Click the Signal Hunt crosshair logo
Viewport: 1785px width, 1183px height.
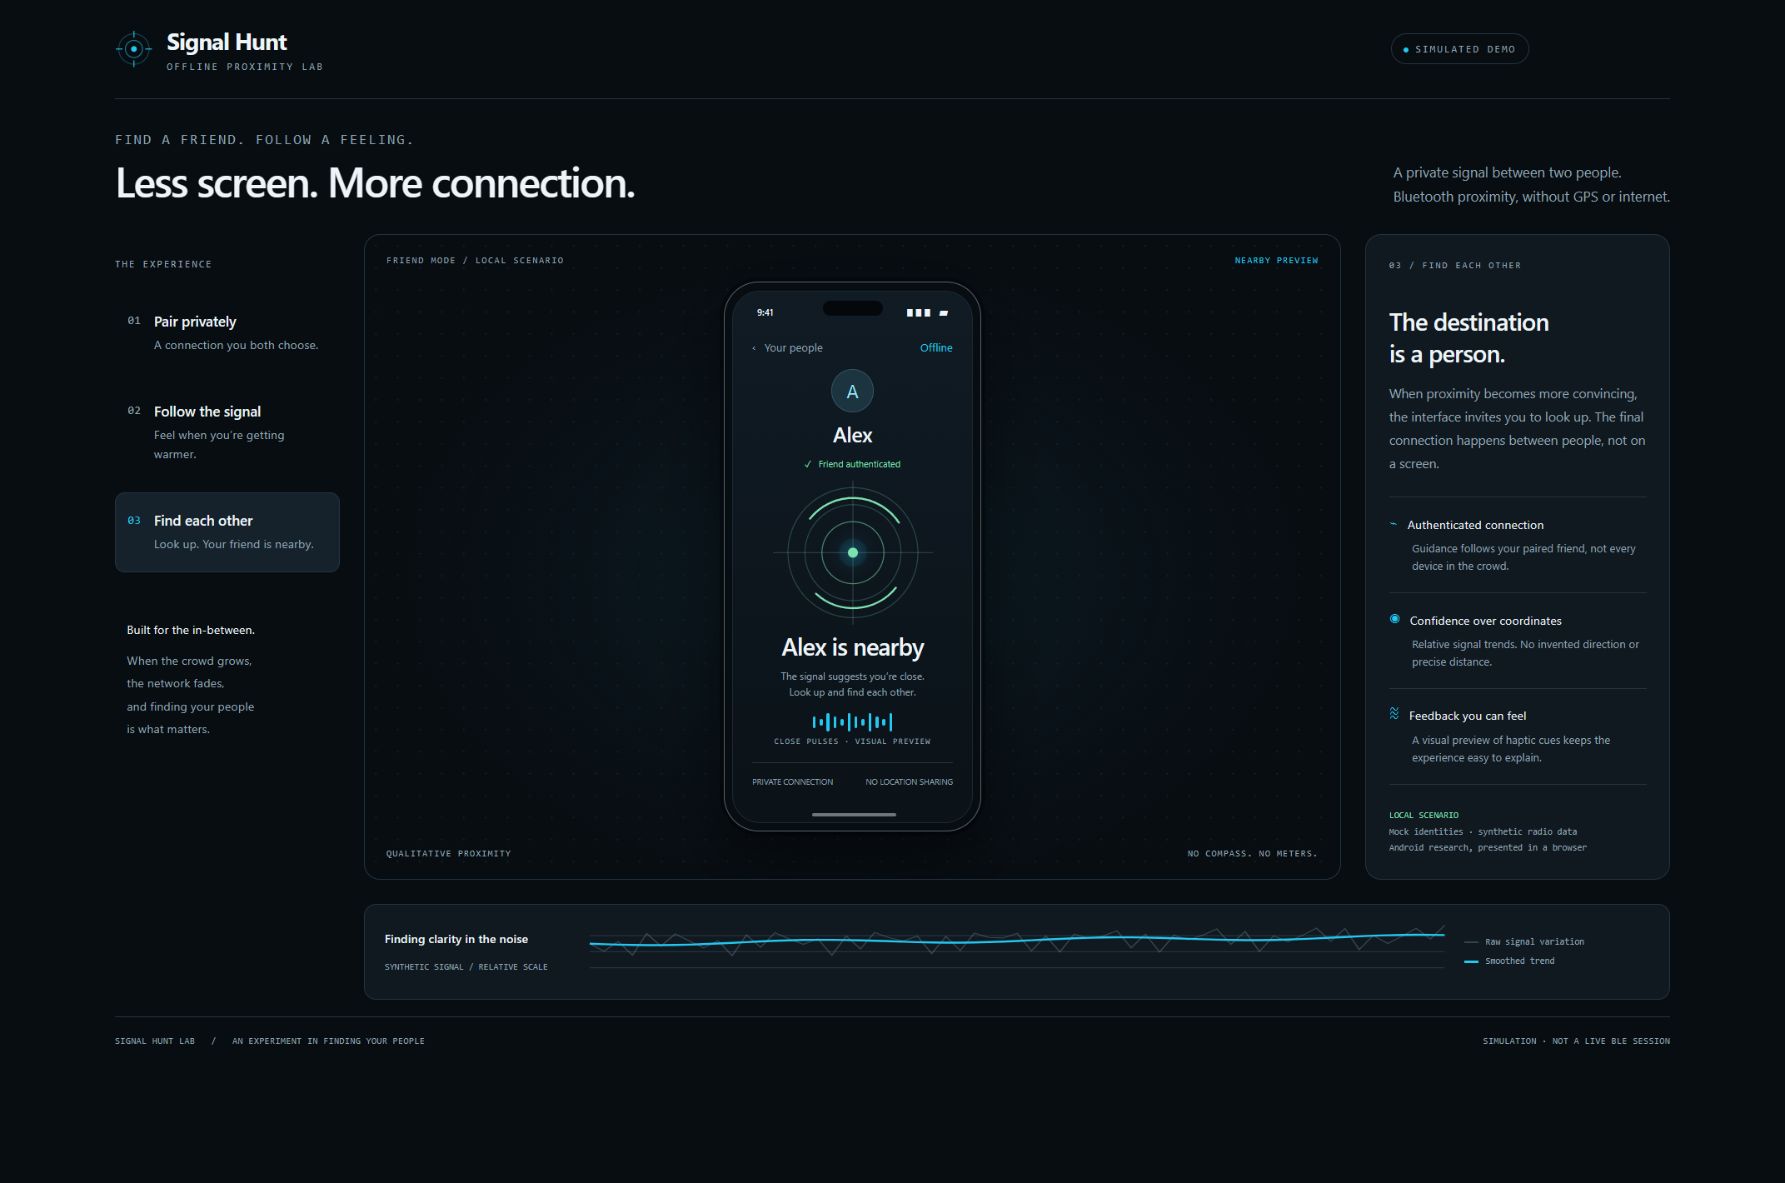coord(133,49)
